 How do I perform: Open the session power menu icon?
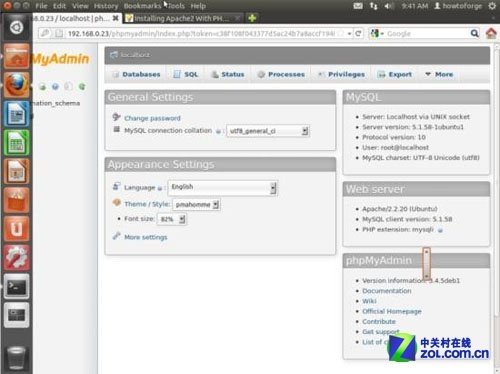tap(492, 6)
